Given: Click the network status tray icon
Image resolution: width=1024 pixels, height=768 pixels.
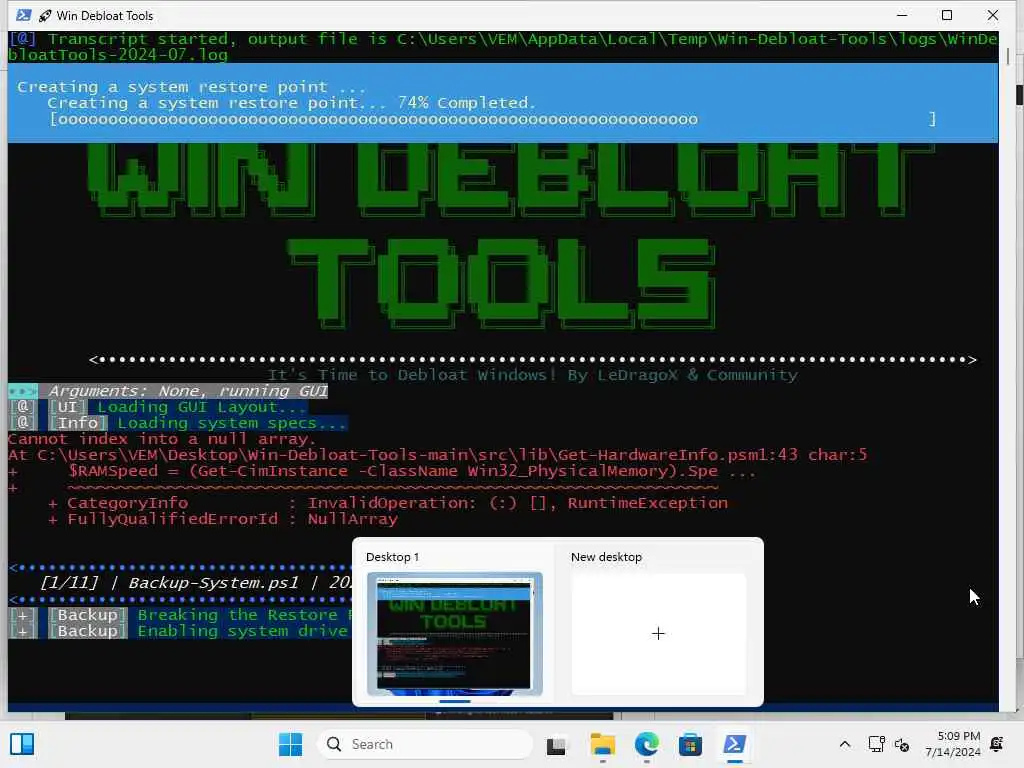Looking at the screenshot, I should (876, 744).
